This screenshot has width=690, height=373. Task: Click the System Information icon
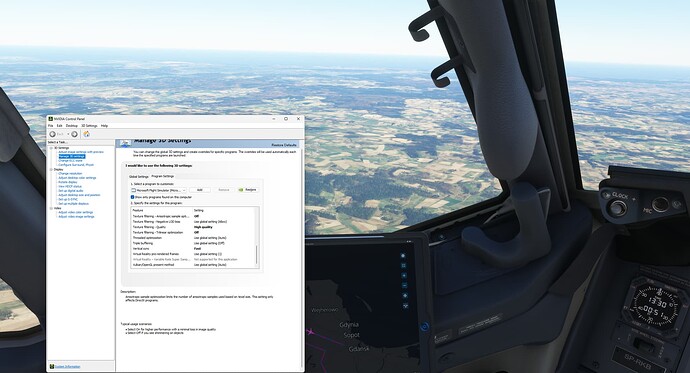[51, 366]
